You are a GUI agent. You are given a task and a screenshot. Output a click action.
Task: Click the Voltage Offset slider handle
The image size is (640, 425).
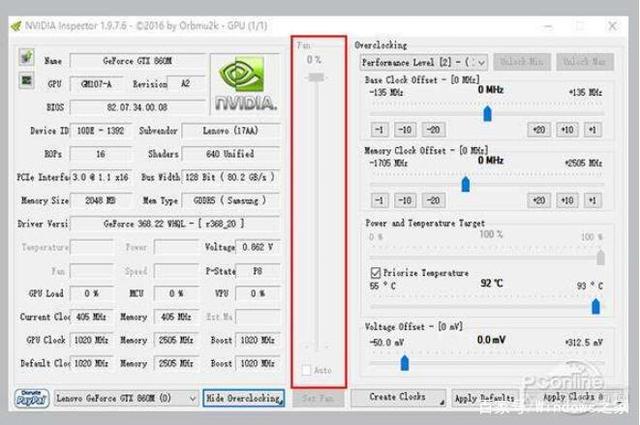[404, 363]
